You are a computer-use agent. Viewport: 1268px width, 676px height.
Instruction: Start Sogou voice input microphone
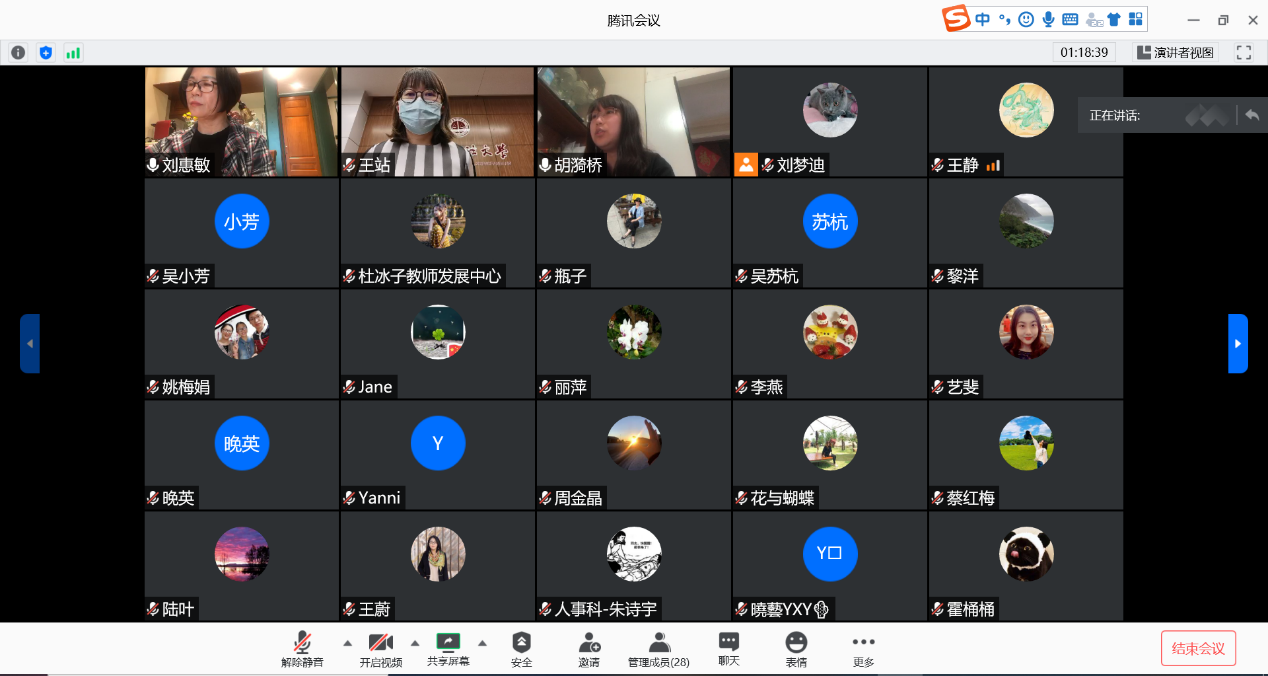pyautogui.click(x=1048, y=19)
